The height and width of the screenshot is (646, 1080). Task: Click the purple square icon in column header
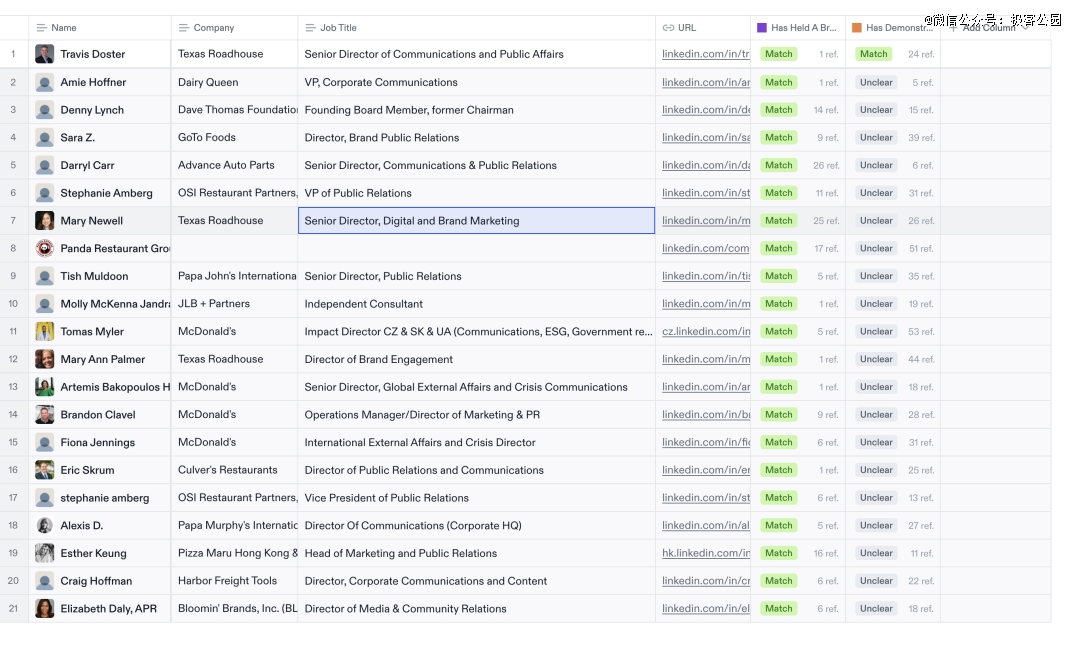(762, 28)
